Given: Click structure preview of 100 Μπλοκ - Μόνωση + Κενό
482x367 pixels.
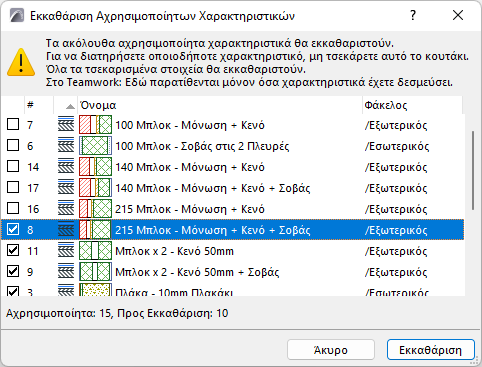Looking at the screenshot, I should 95,125.
